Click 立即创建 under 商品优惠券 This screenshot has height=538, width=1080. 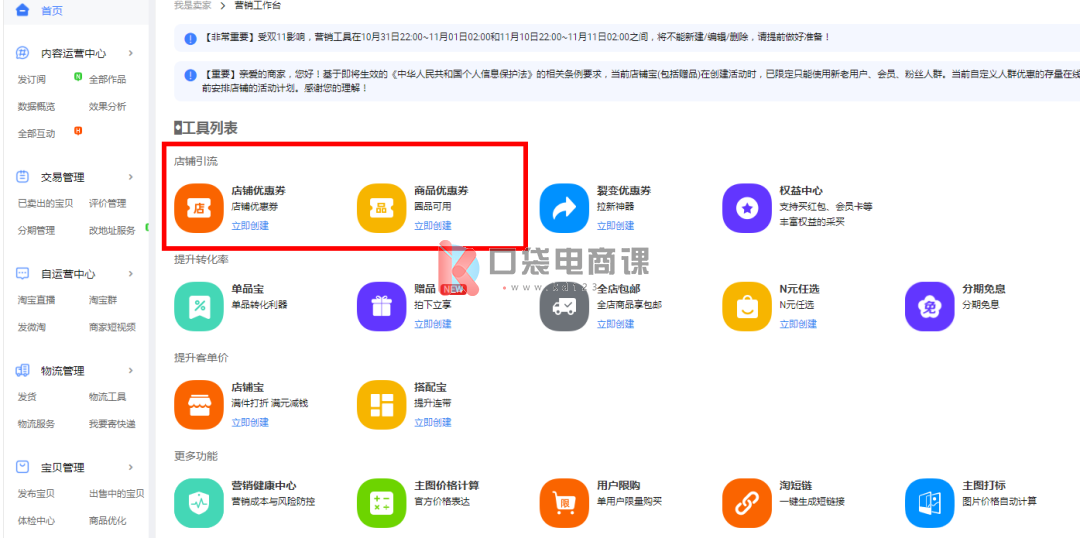point(433,225)
